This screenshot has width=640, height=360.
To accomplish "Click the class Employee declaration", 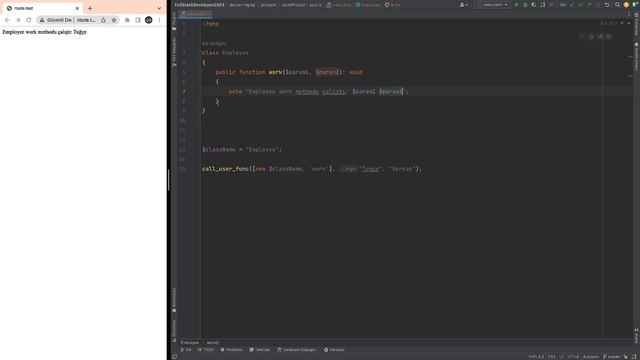I will [x=225, y=53].
